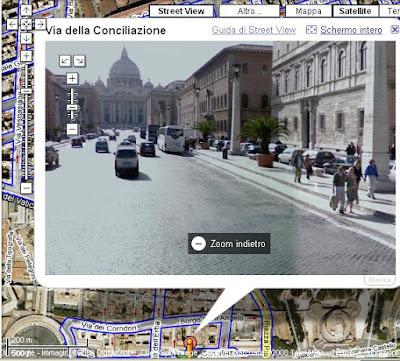Click Street View zoom slider handle
Image resolution: width=400 pixels, height=361 pixels.
click(72, 108)
